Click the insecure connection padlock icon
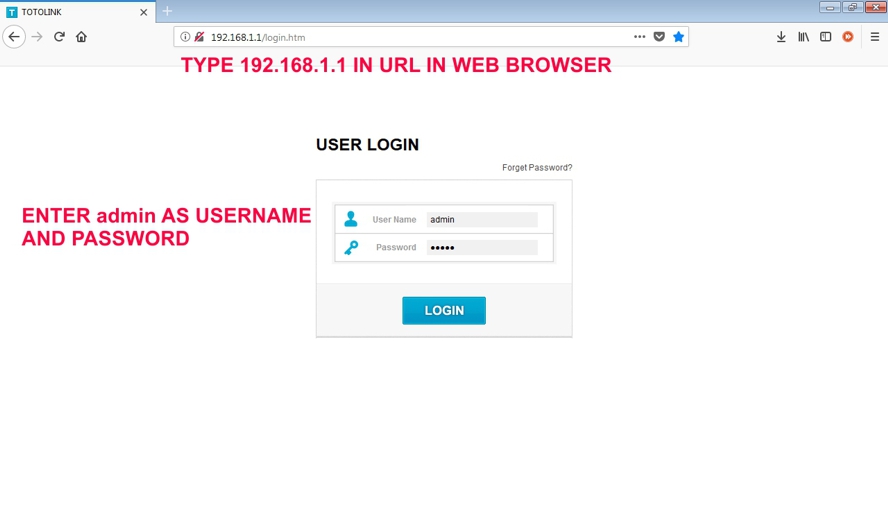Image resolution: width=888 pixels, height=521 pixels. pyautogui.click(x=199, y=37)
